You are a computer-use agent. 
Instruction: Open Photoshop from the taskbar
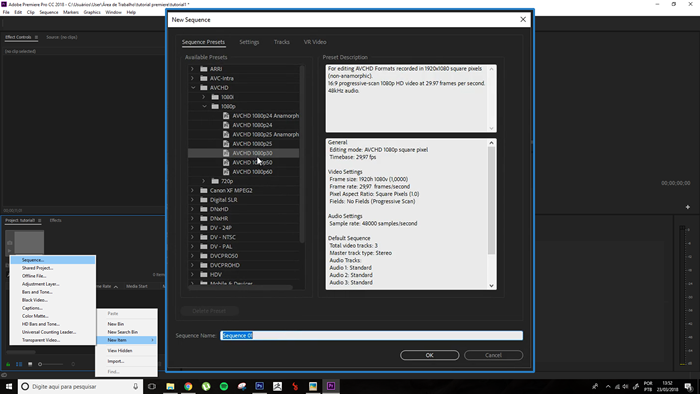click(x=259, y=386)
